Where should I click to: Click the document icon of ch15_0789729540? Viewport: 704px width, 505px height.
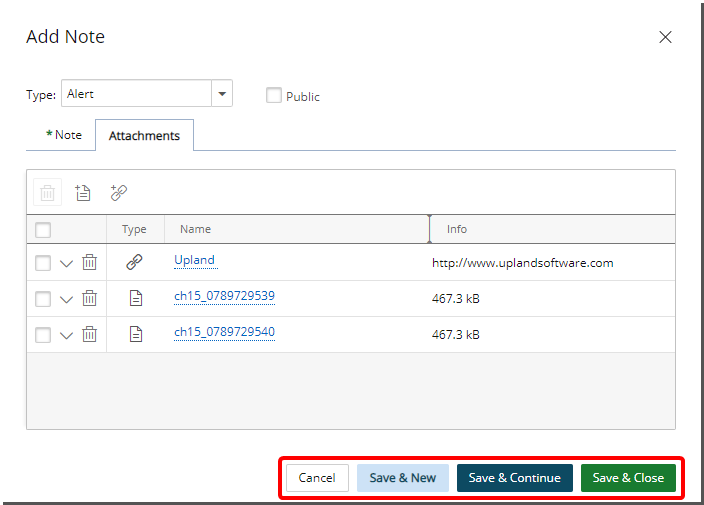(136, 334)
